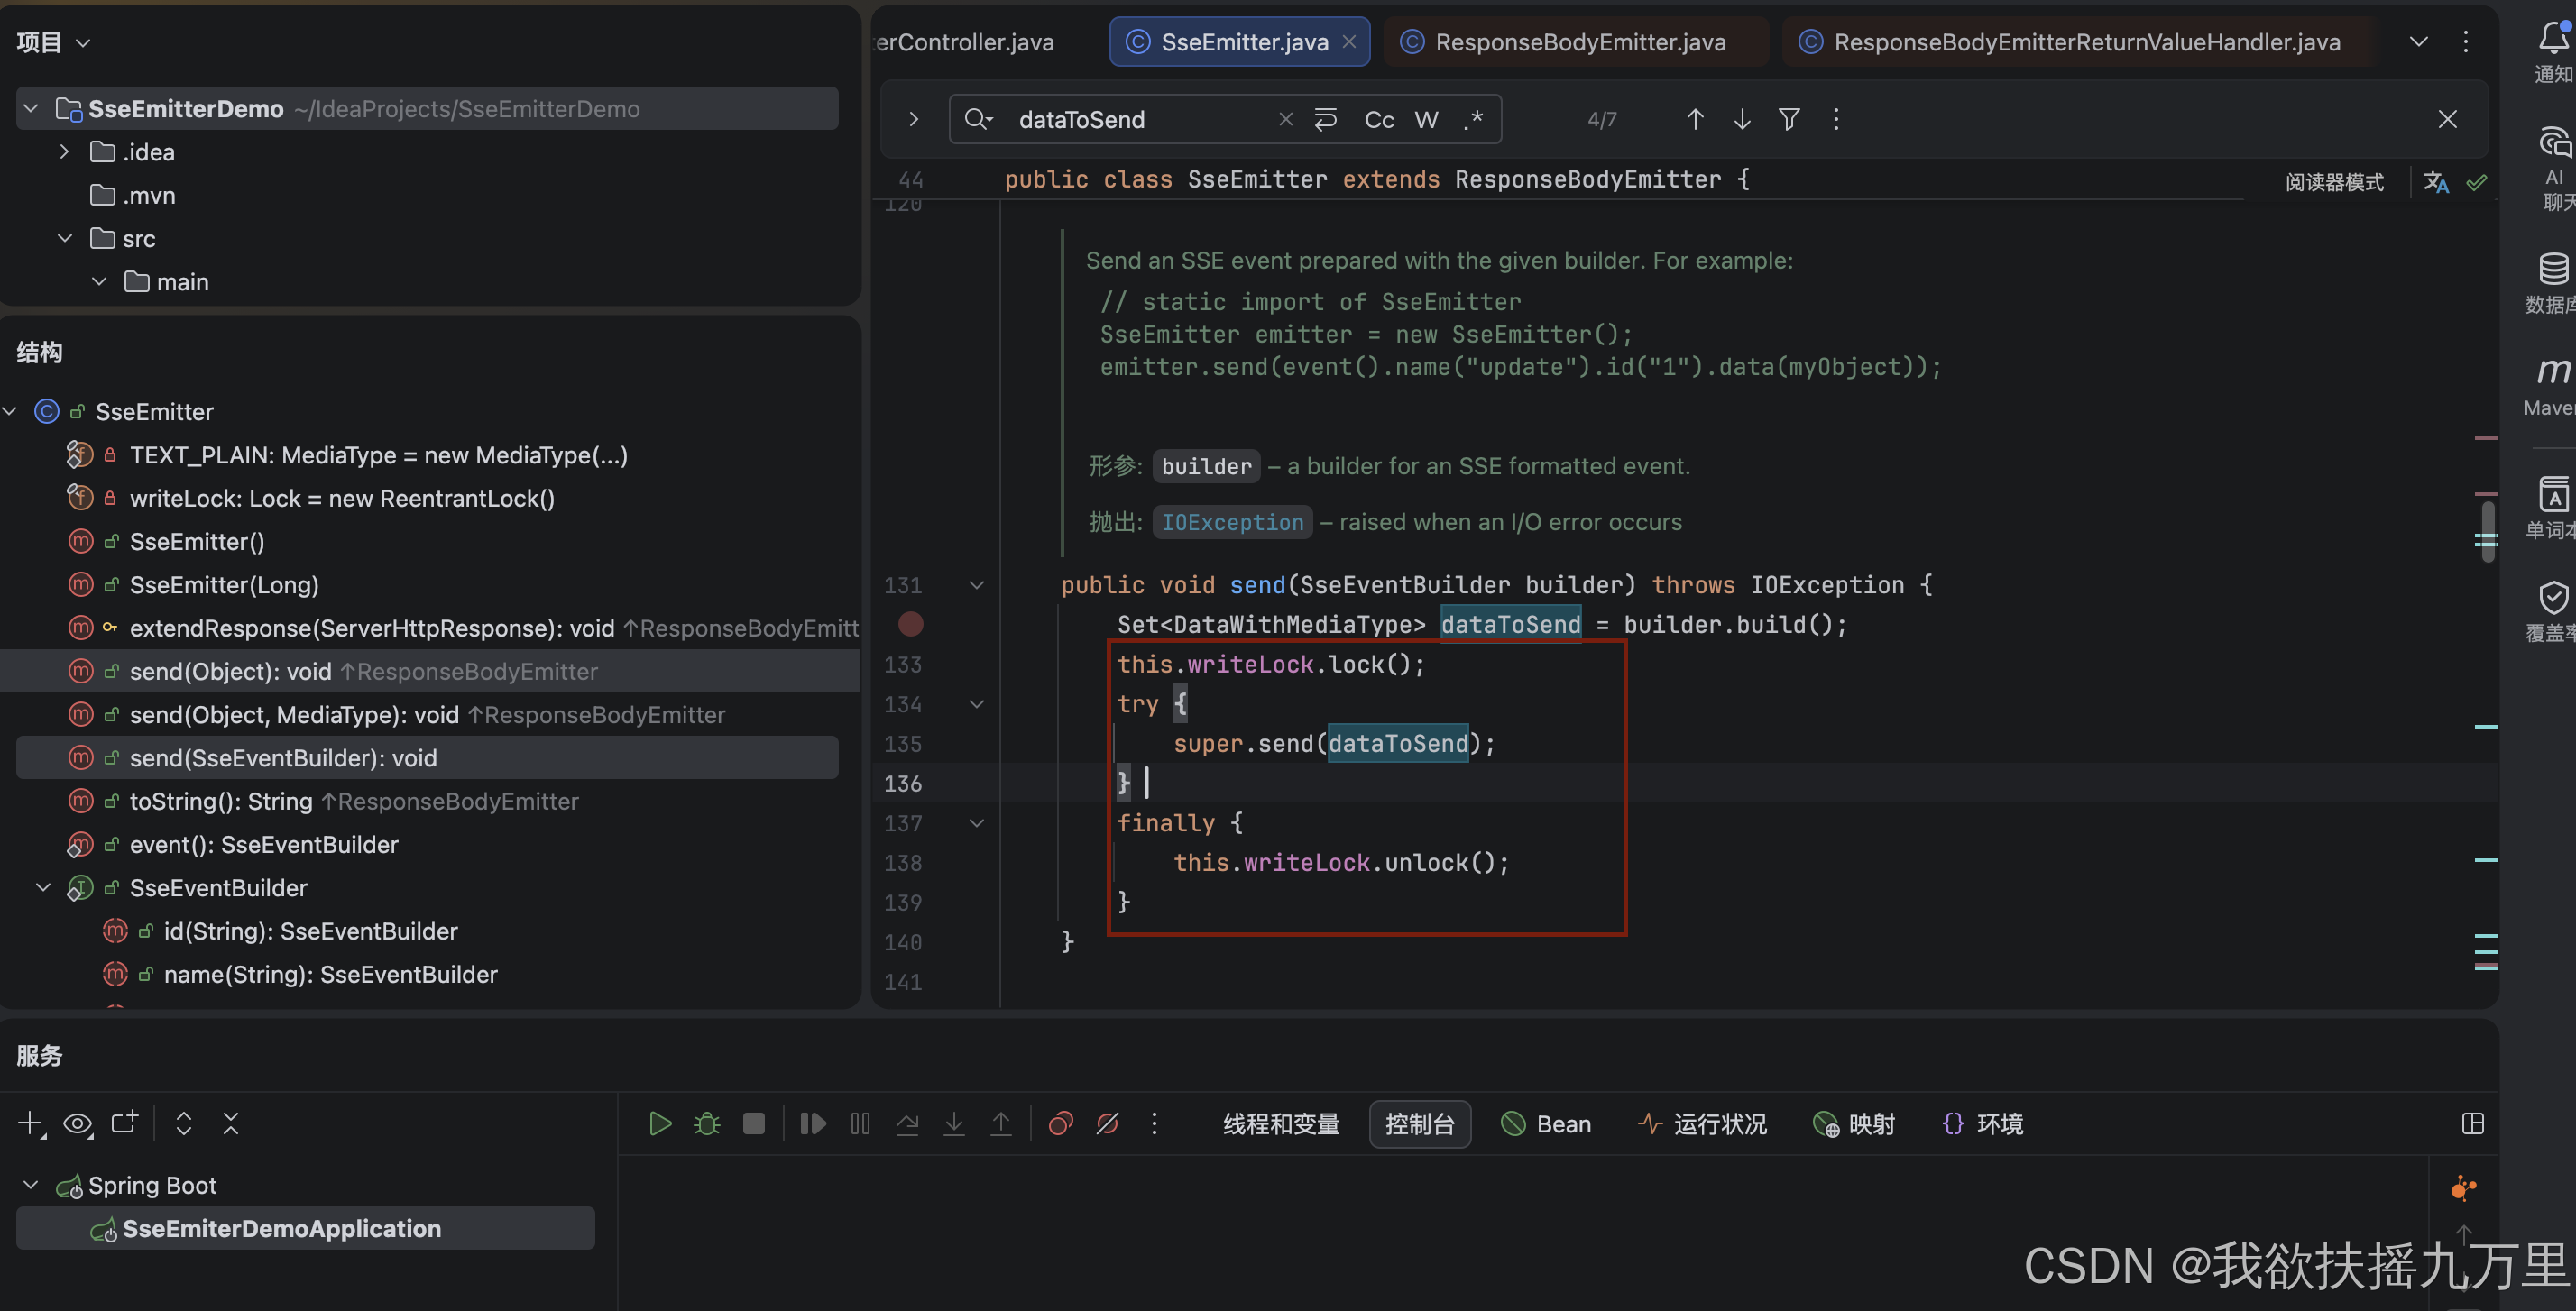The height and width of the screenshot is (1311, 2576).
Task: Click the translate icon in editor corner
Action: (2436, 182)
